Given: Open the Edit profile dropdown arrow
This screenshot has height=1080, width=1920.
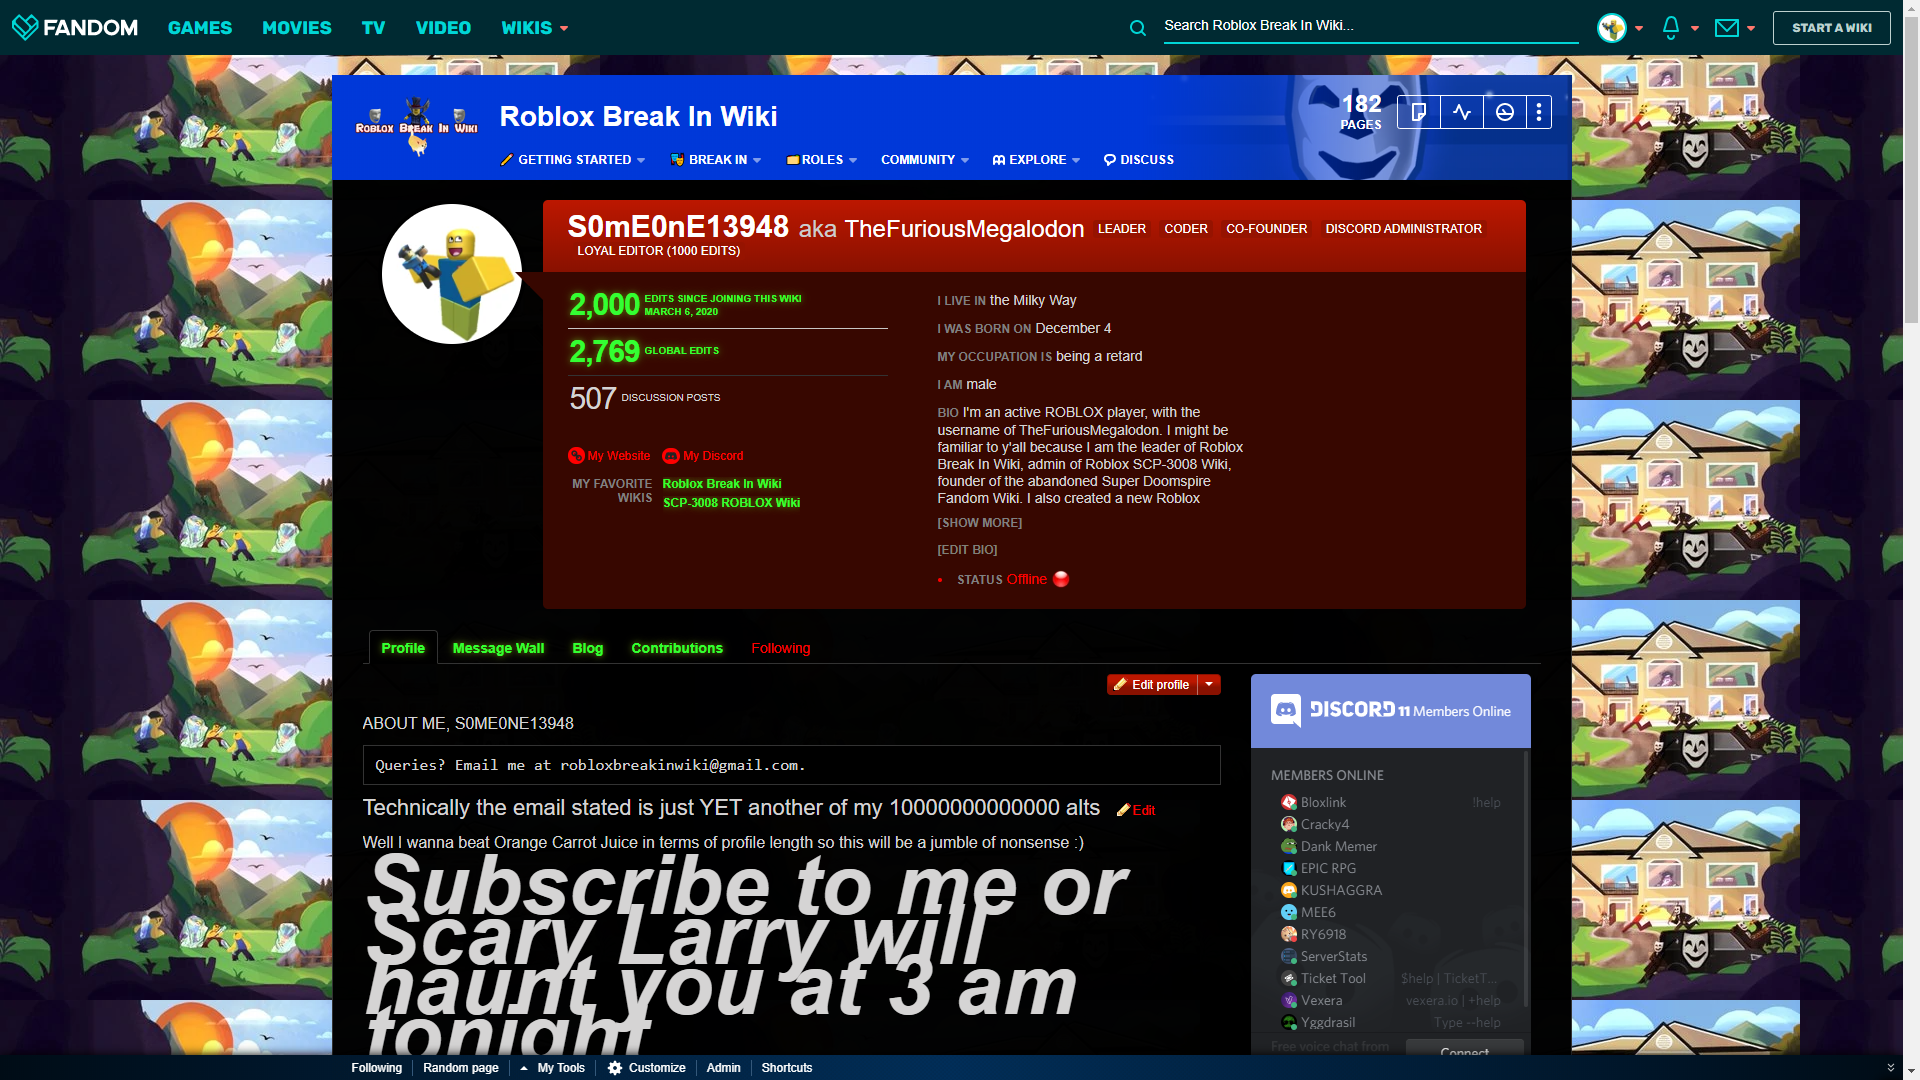Looking at the screenshot, I should [x=1209, y=685].
